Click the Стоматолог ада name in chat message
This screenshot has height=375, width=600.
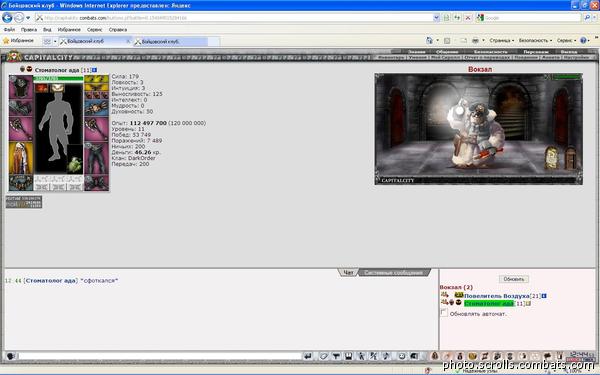(x=51, y=280)
